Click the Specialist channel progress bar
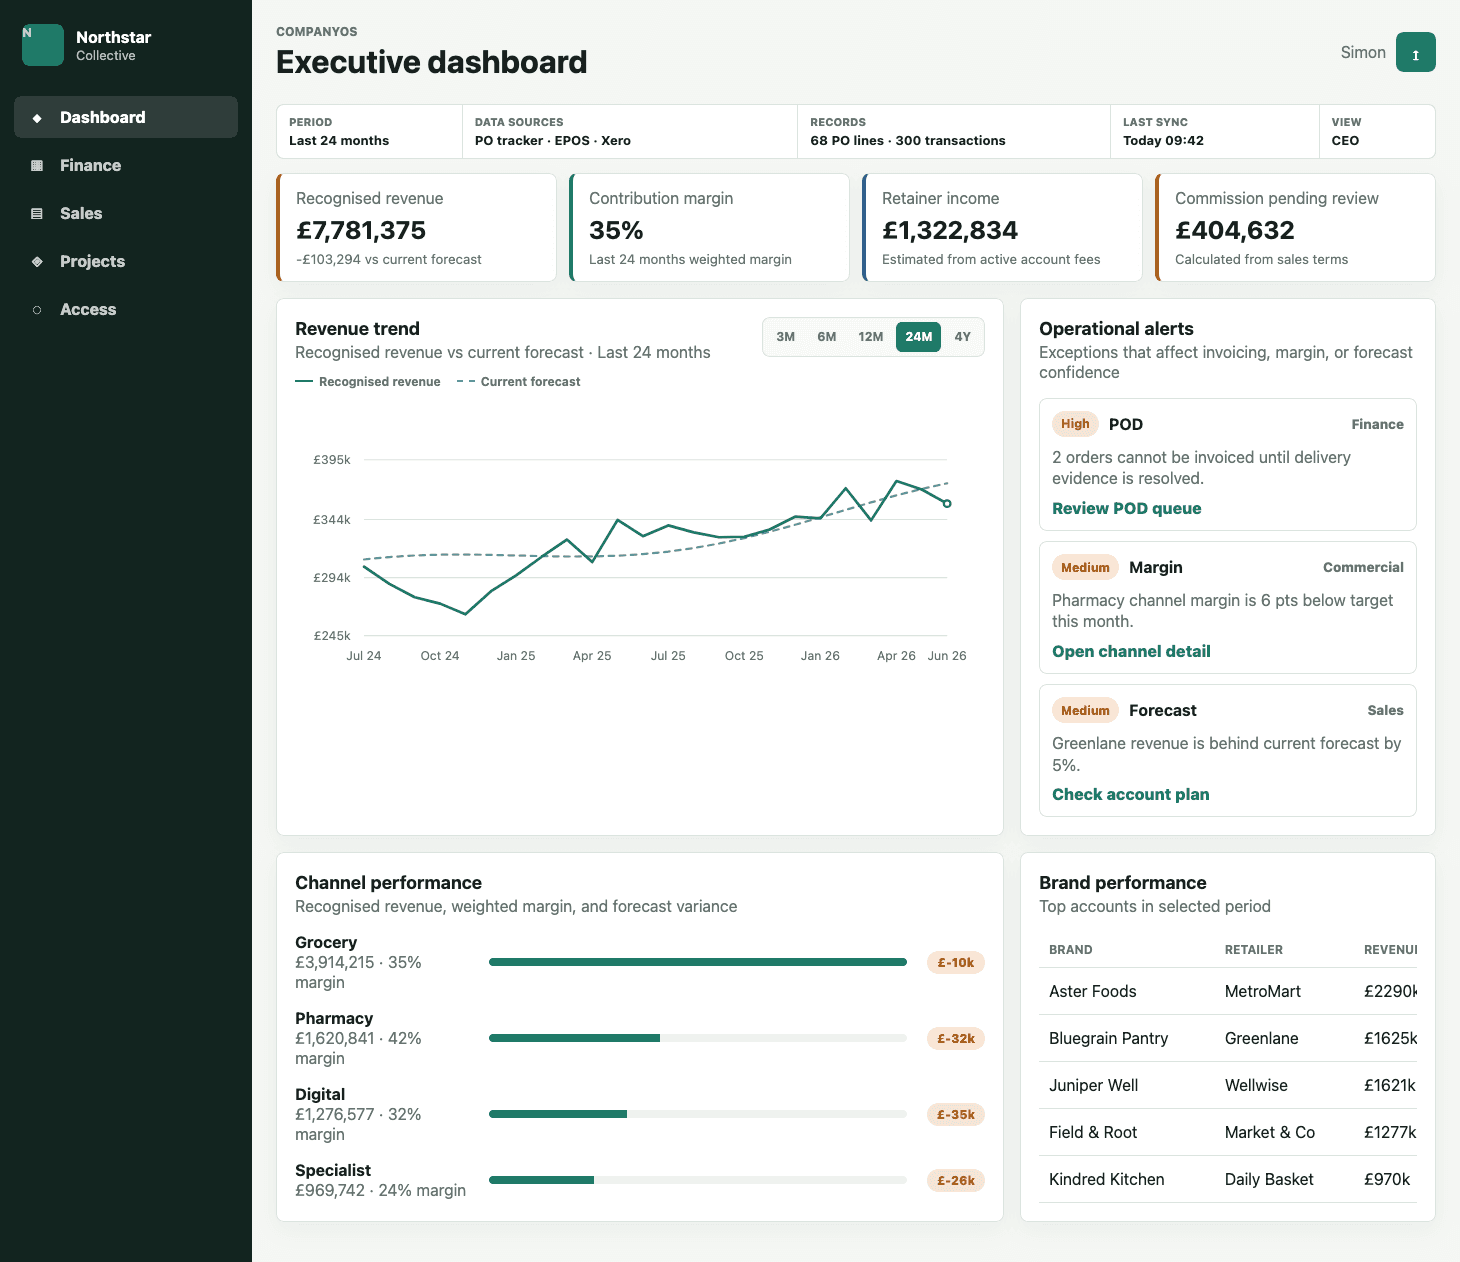Image resolution: width=1460 pixels, height=1262 pixels. [x=698, y=1180]
